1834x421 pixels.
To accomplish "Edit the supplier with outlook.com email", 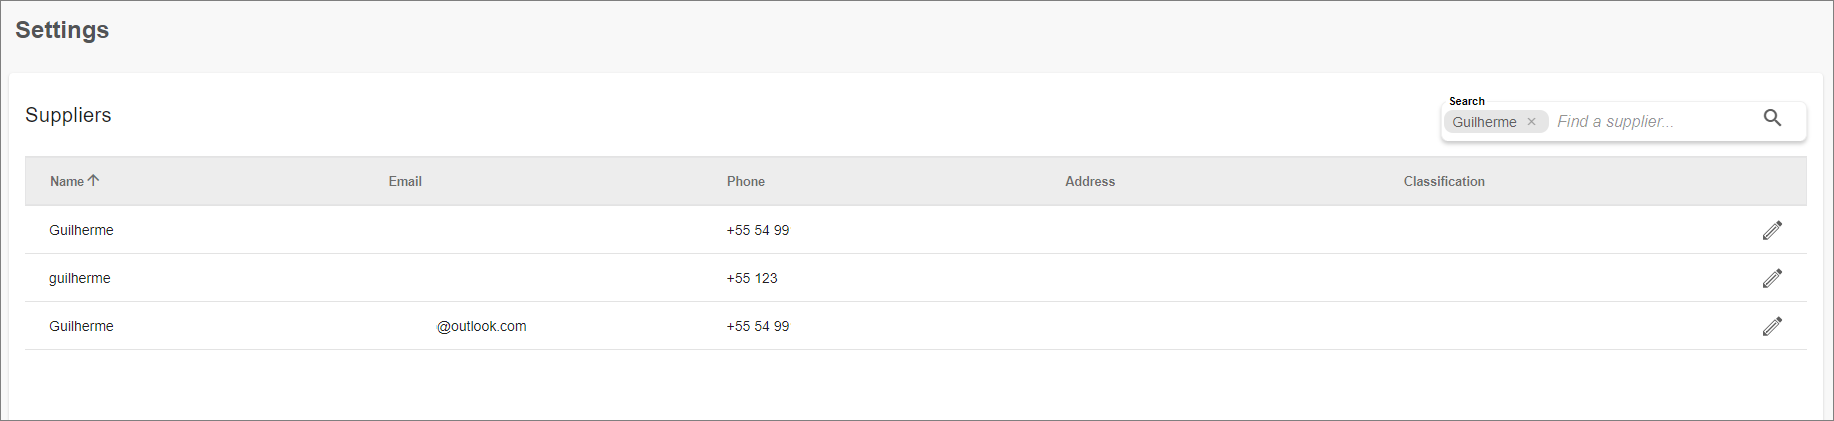I will pos(1772,326).
